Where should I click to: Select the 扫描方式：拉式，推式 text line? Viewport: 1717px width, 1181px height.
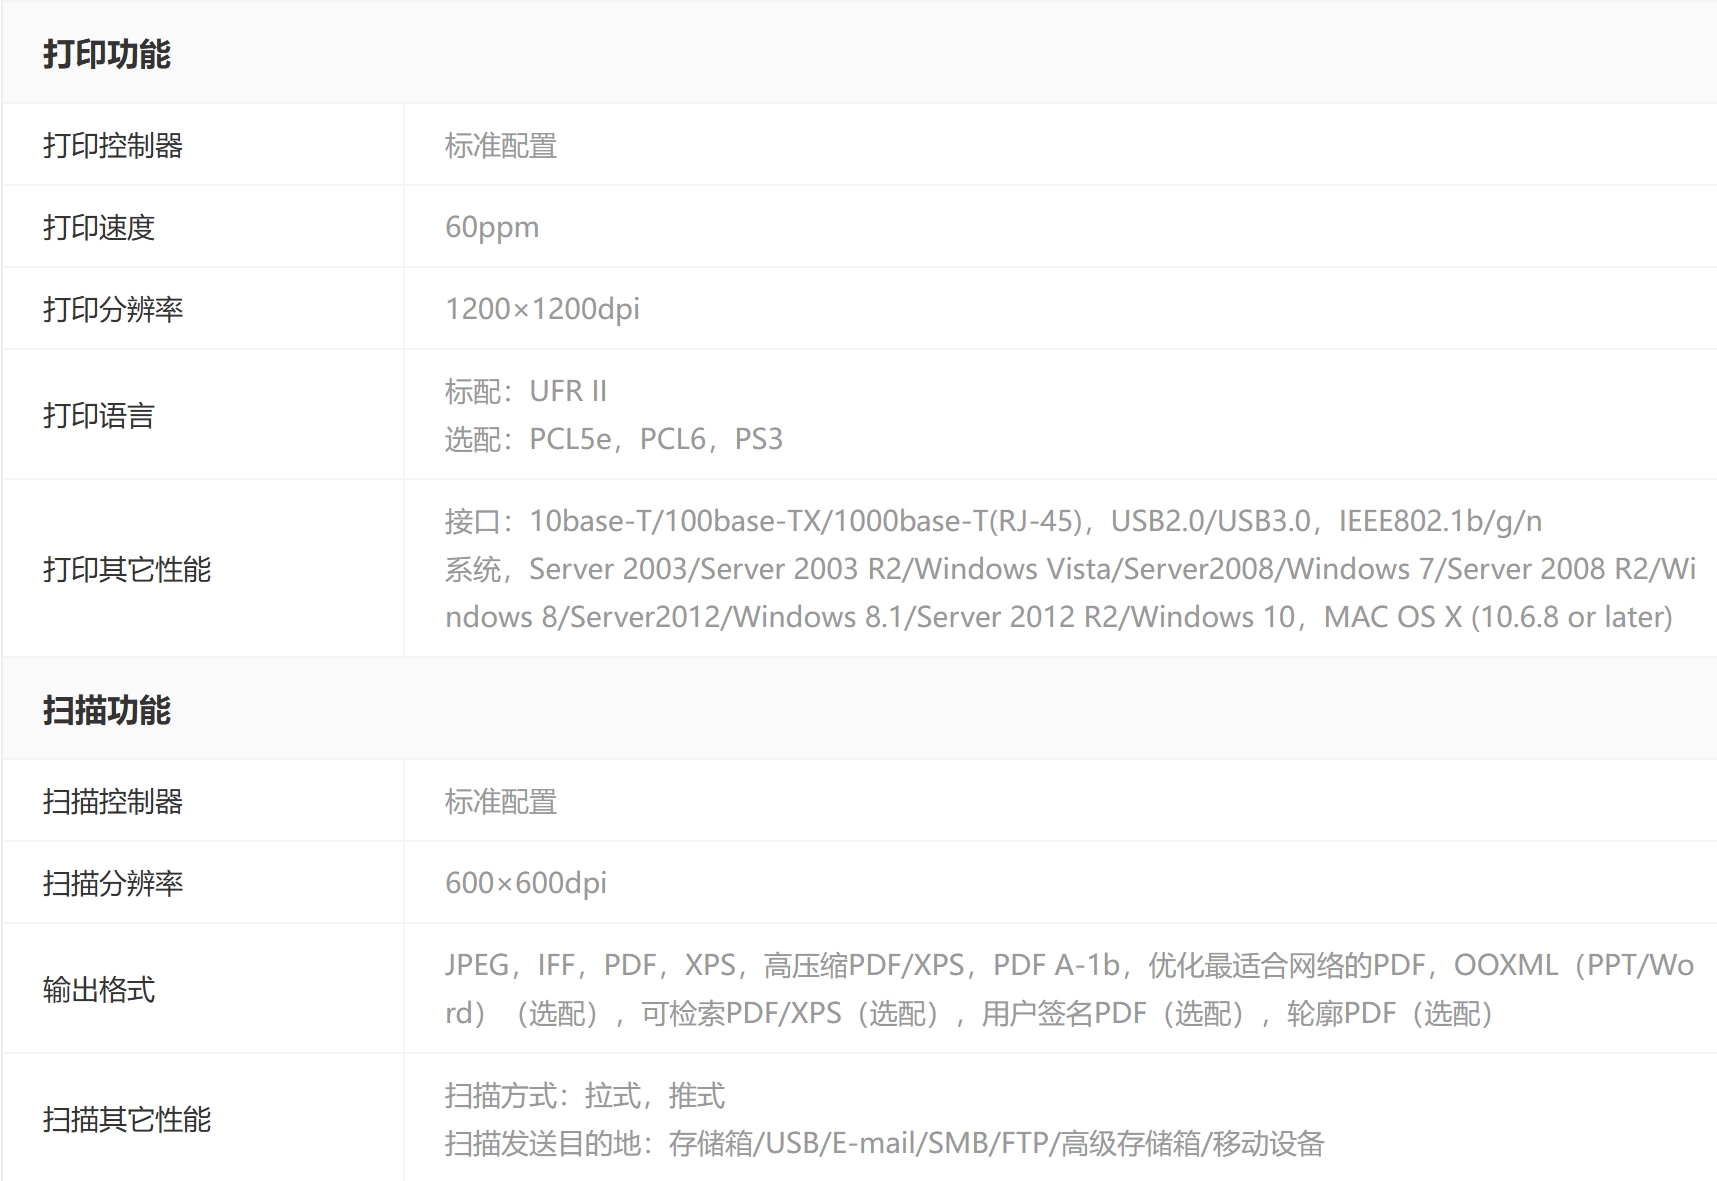[x=585, y=1096]
